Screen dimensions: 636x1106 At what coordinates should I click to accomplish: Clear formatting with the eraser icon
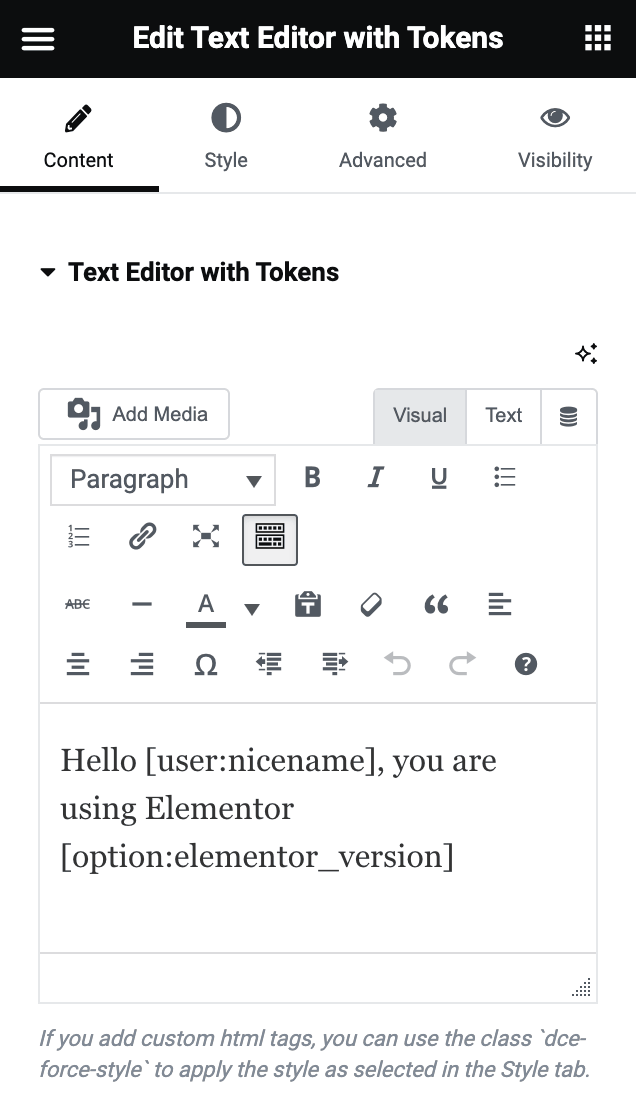click(371, 604)
